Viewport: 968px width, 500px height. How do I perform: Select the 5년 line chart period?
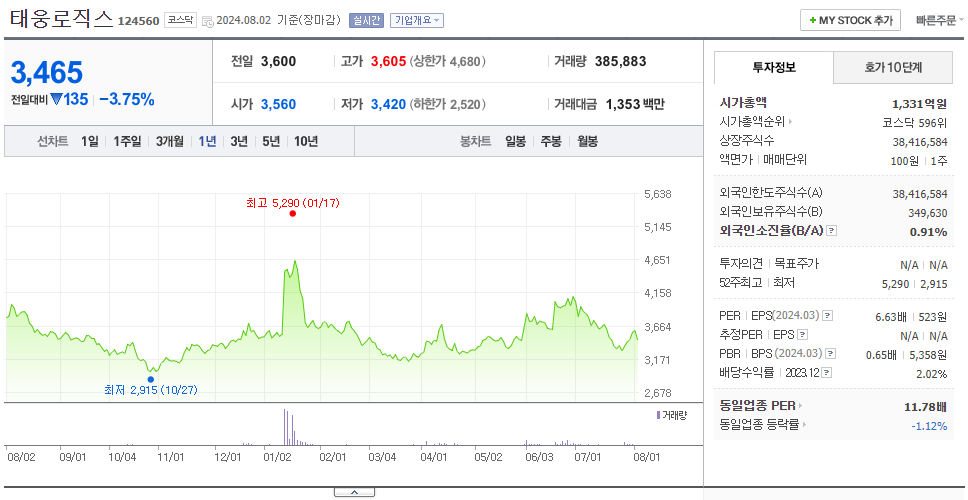tap(271, 141)
